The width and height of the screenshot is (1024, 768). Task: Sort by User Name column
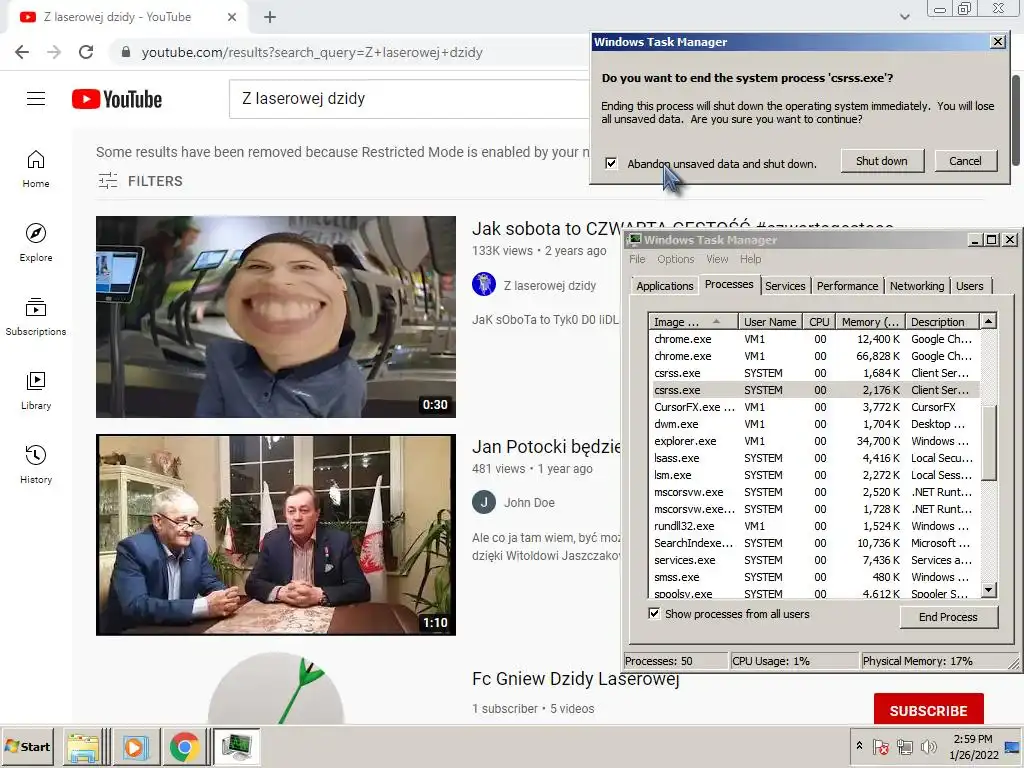[x=770, y=321]
